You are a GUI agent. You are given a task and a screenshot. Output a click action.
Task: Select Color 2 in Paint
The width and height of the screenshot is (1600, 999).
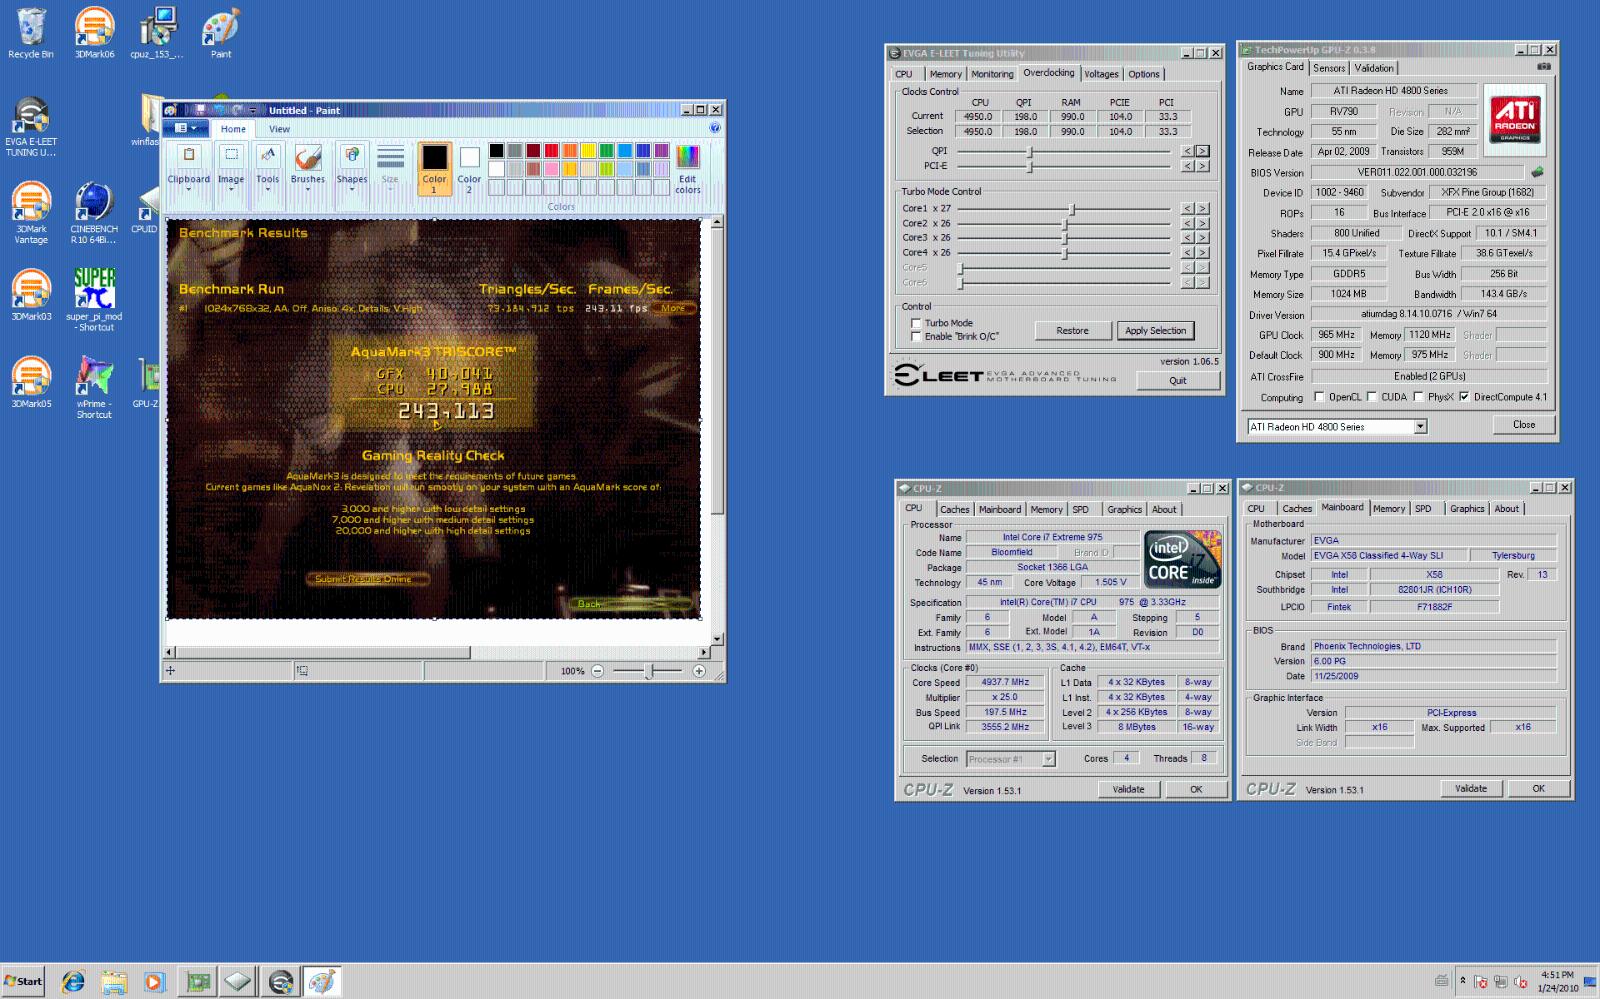click(469, 169)
